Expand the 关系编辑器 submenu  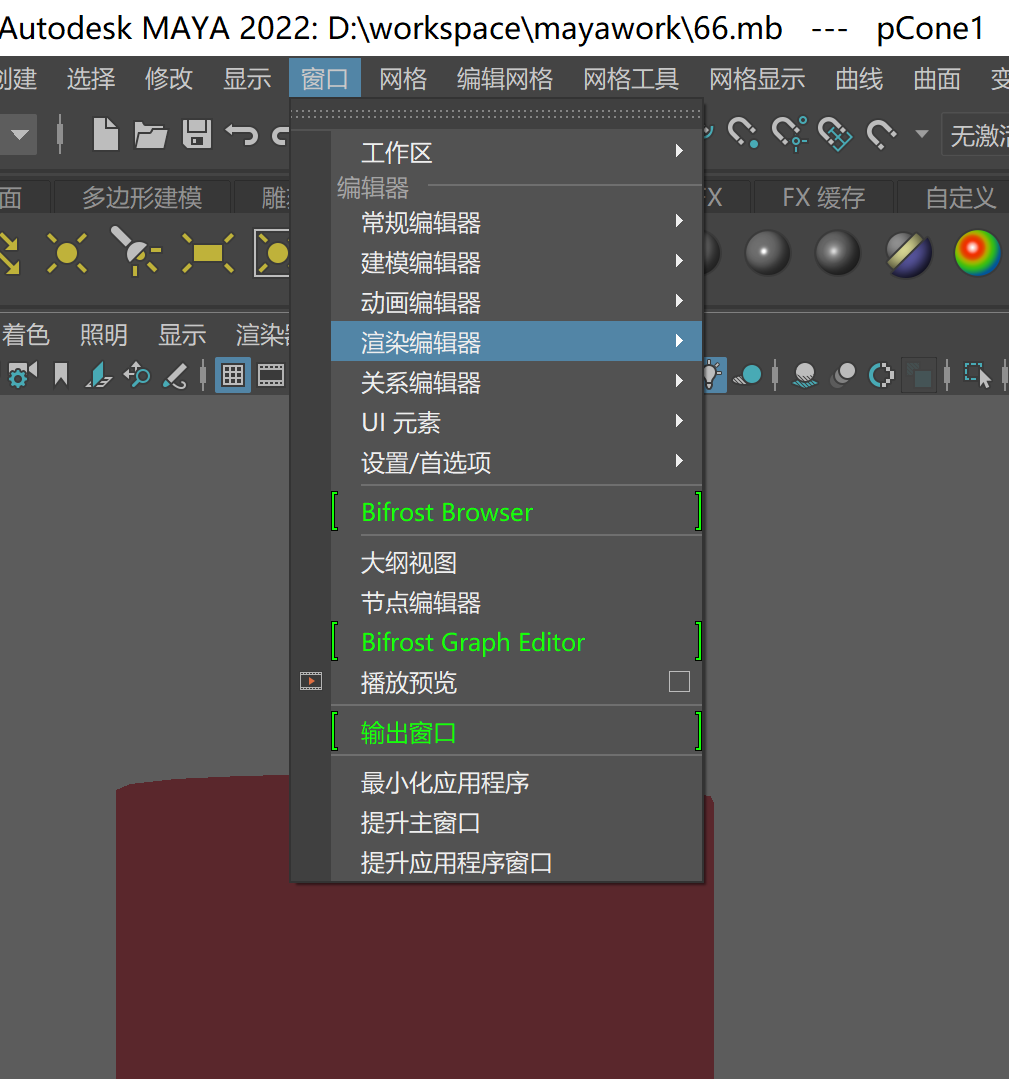(516, 382)
